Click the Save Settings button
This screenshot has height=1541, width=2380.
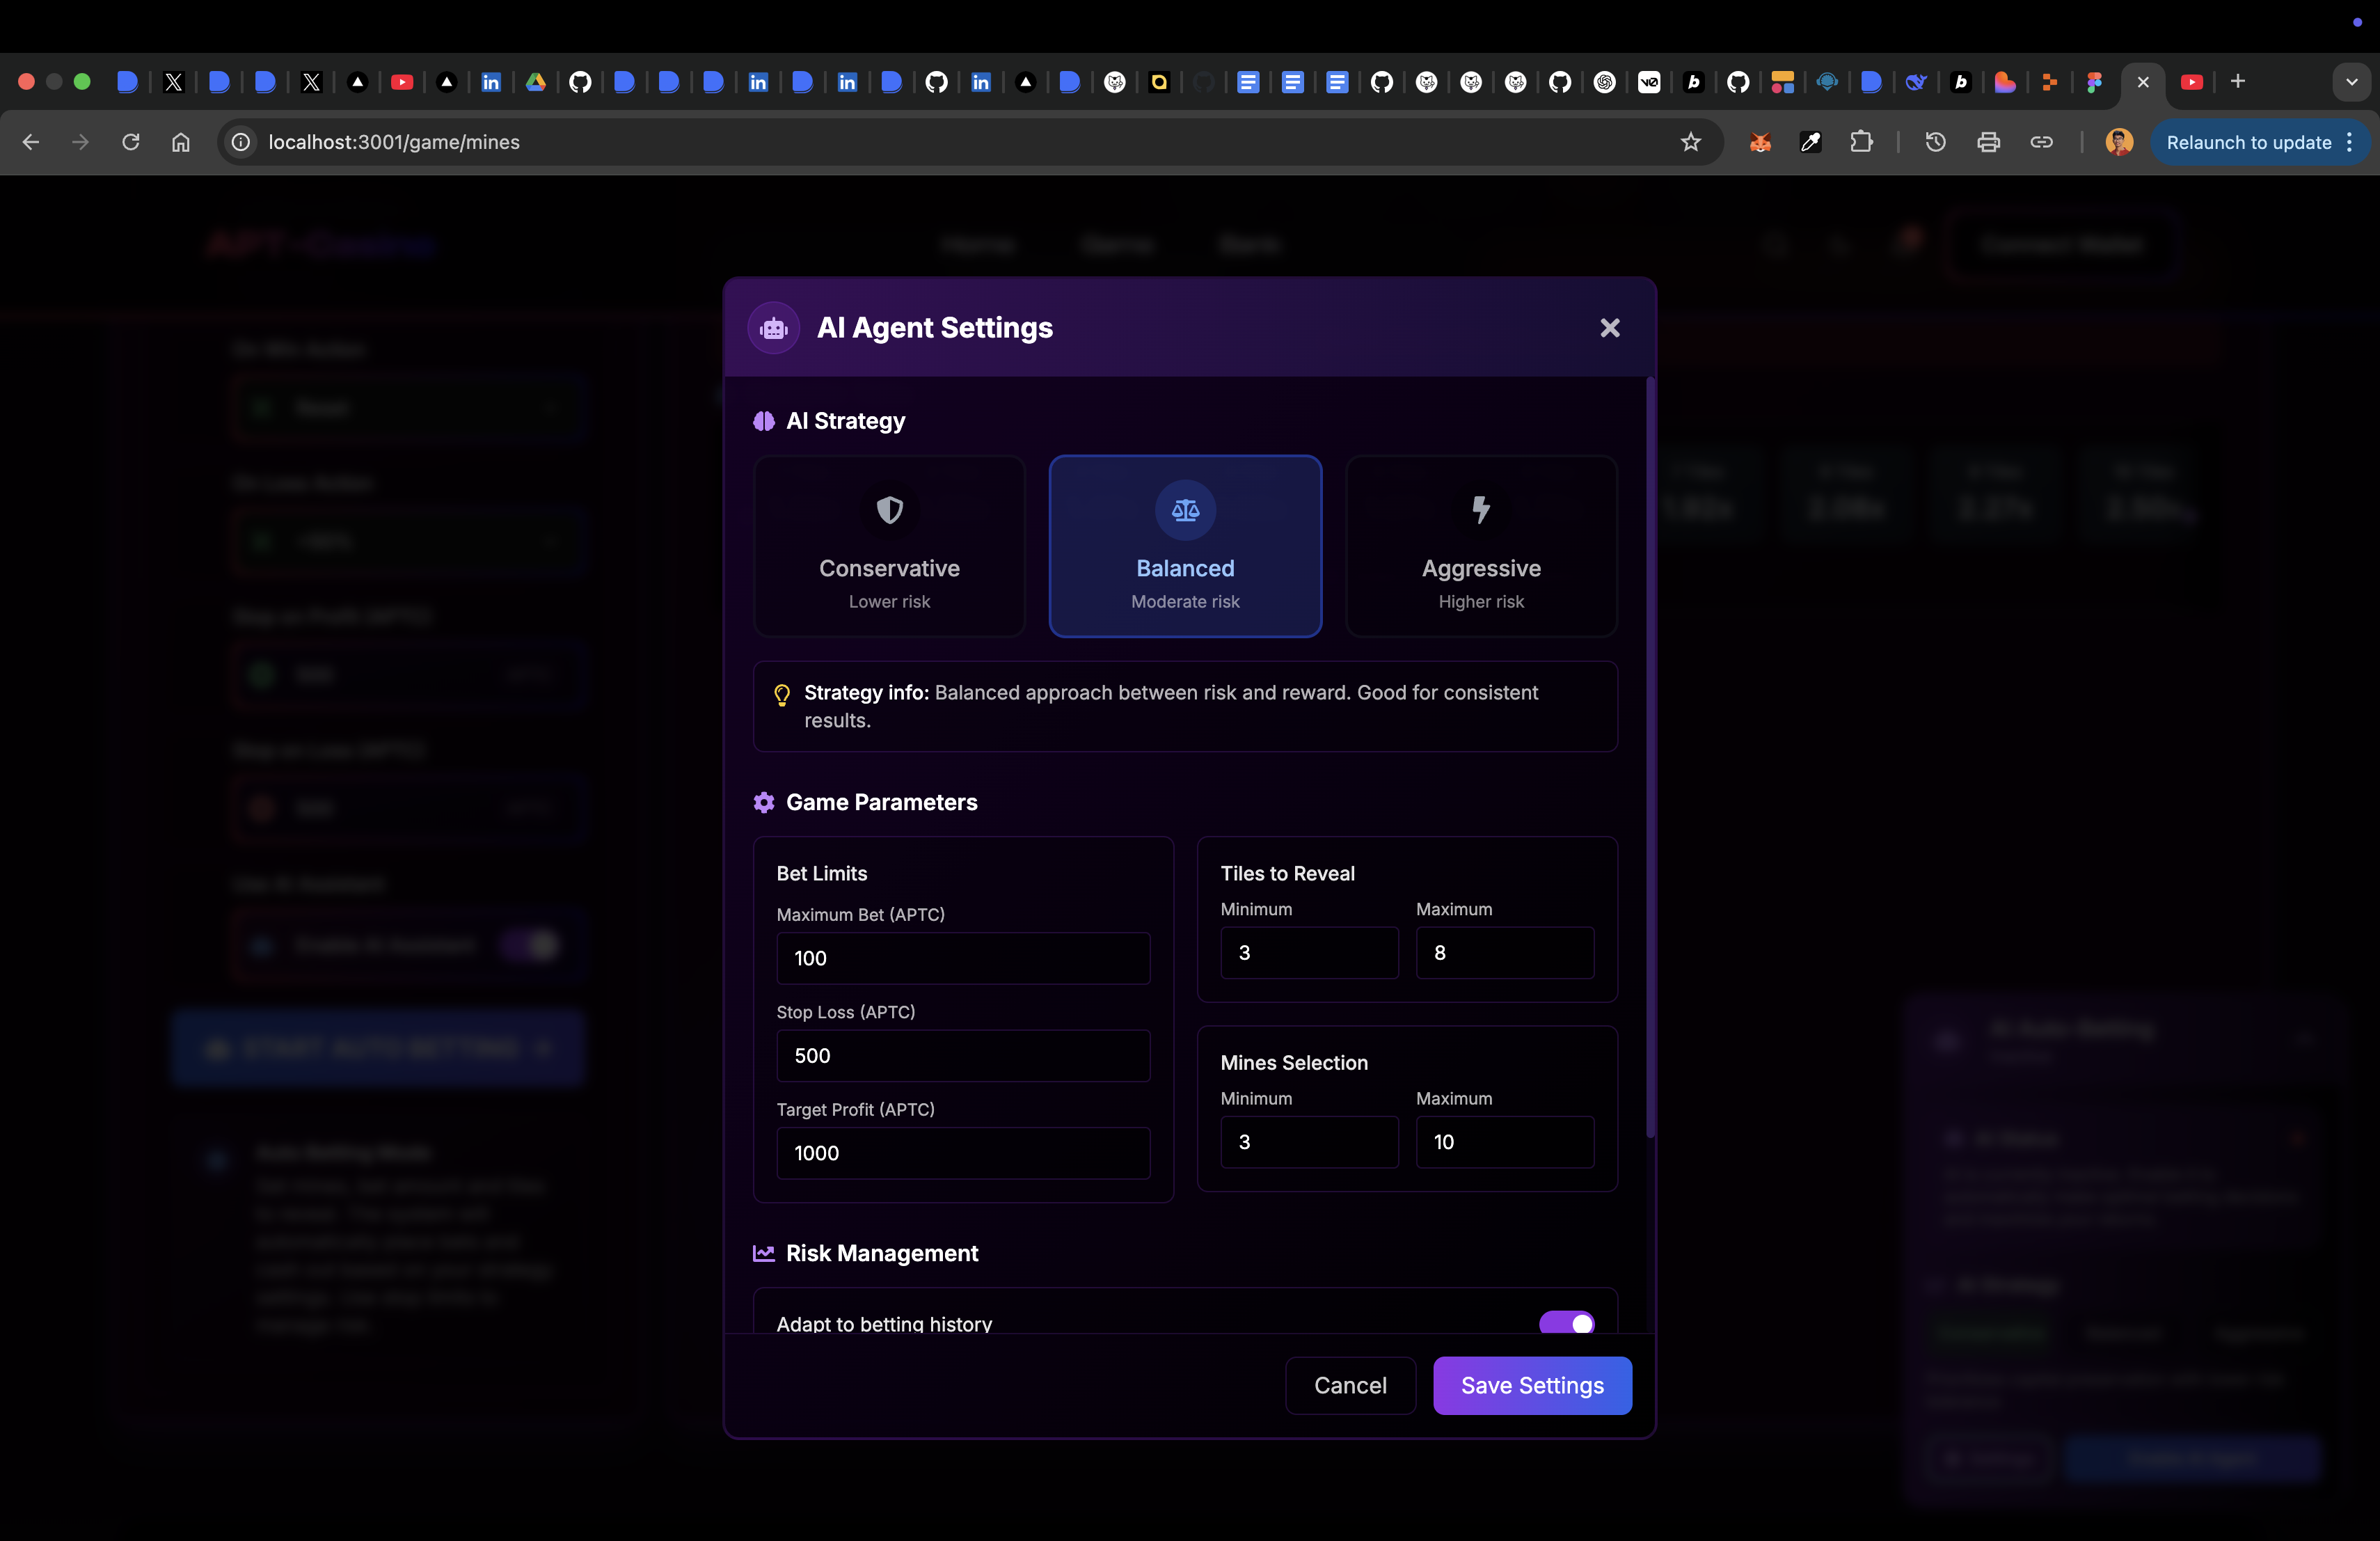pos(1532,1385)
